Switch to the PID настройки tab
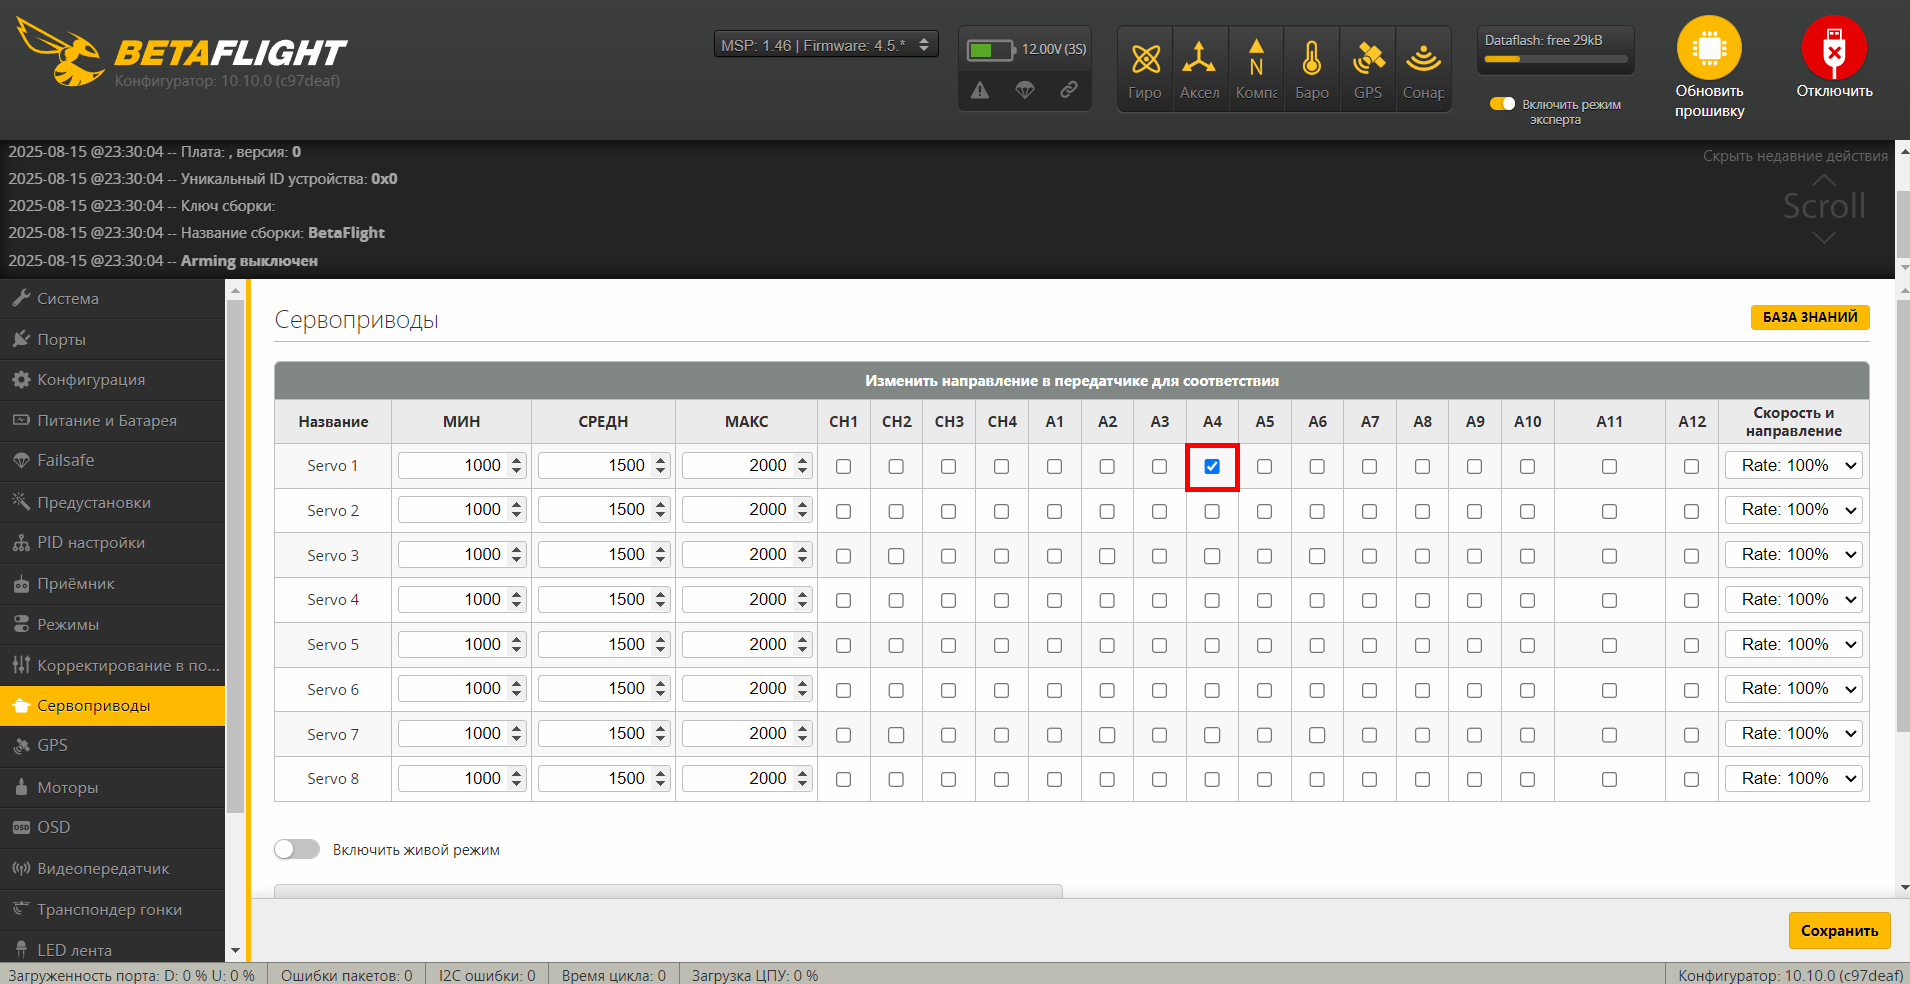This screenshot has width=1910, height=984. point(91,543)
